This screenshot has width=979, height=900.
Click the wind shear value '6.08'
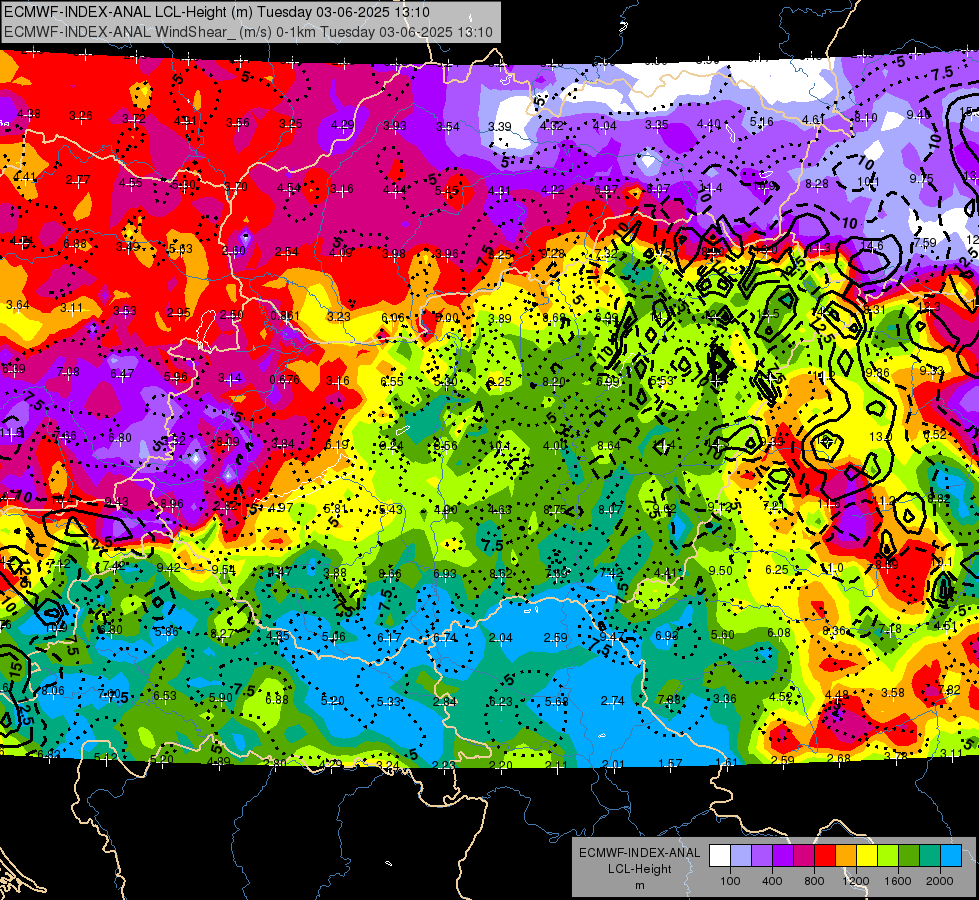[x=779, y=633]
